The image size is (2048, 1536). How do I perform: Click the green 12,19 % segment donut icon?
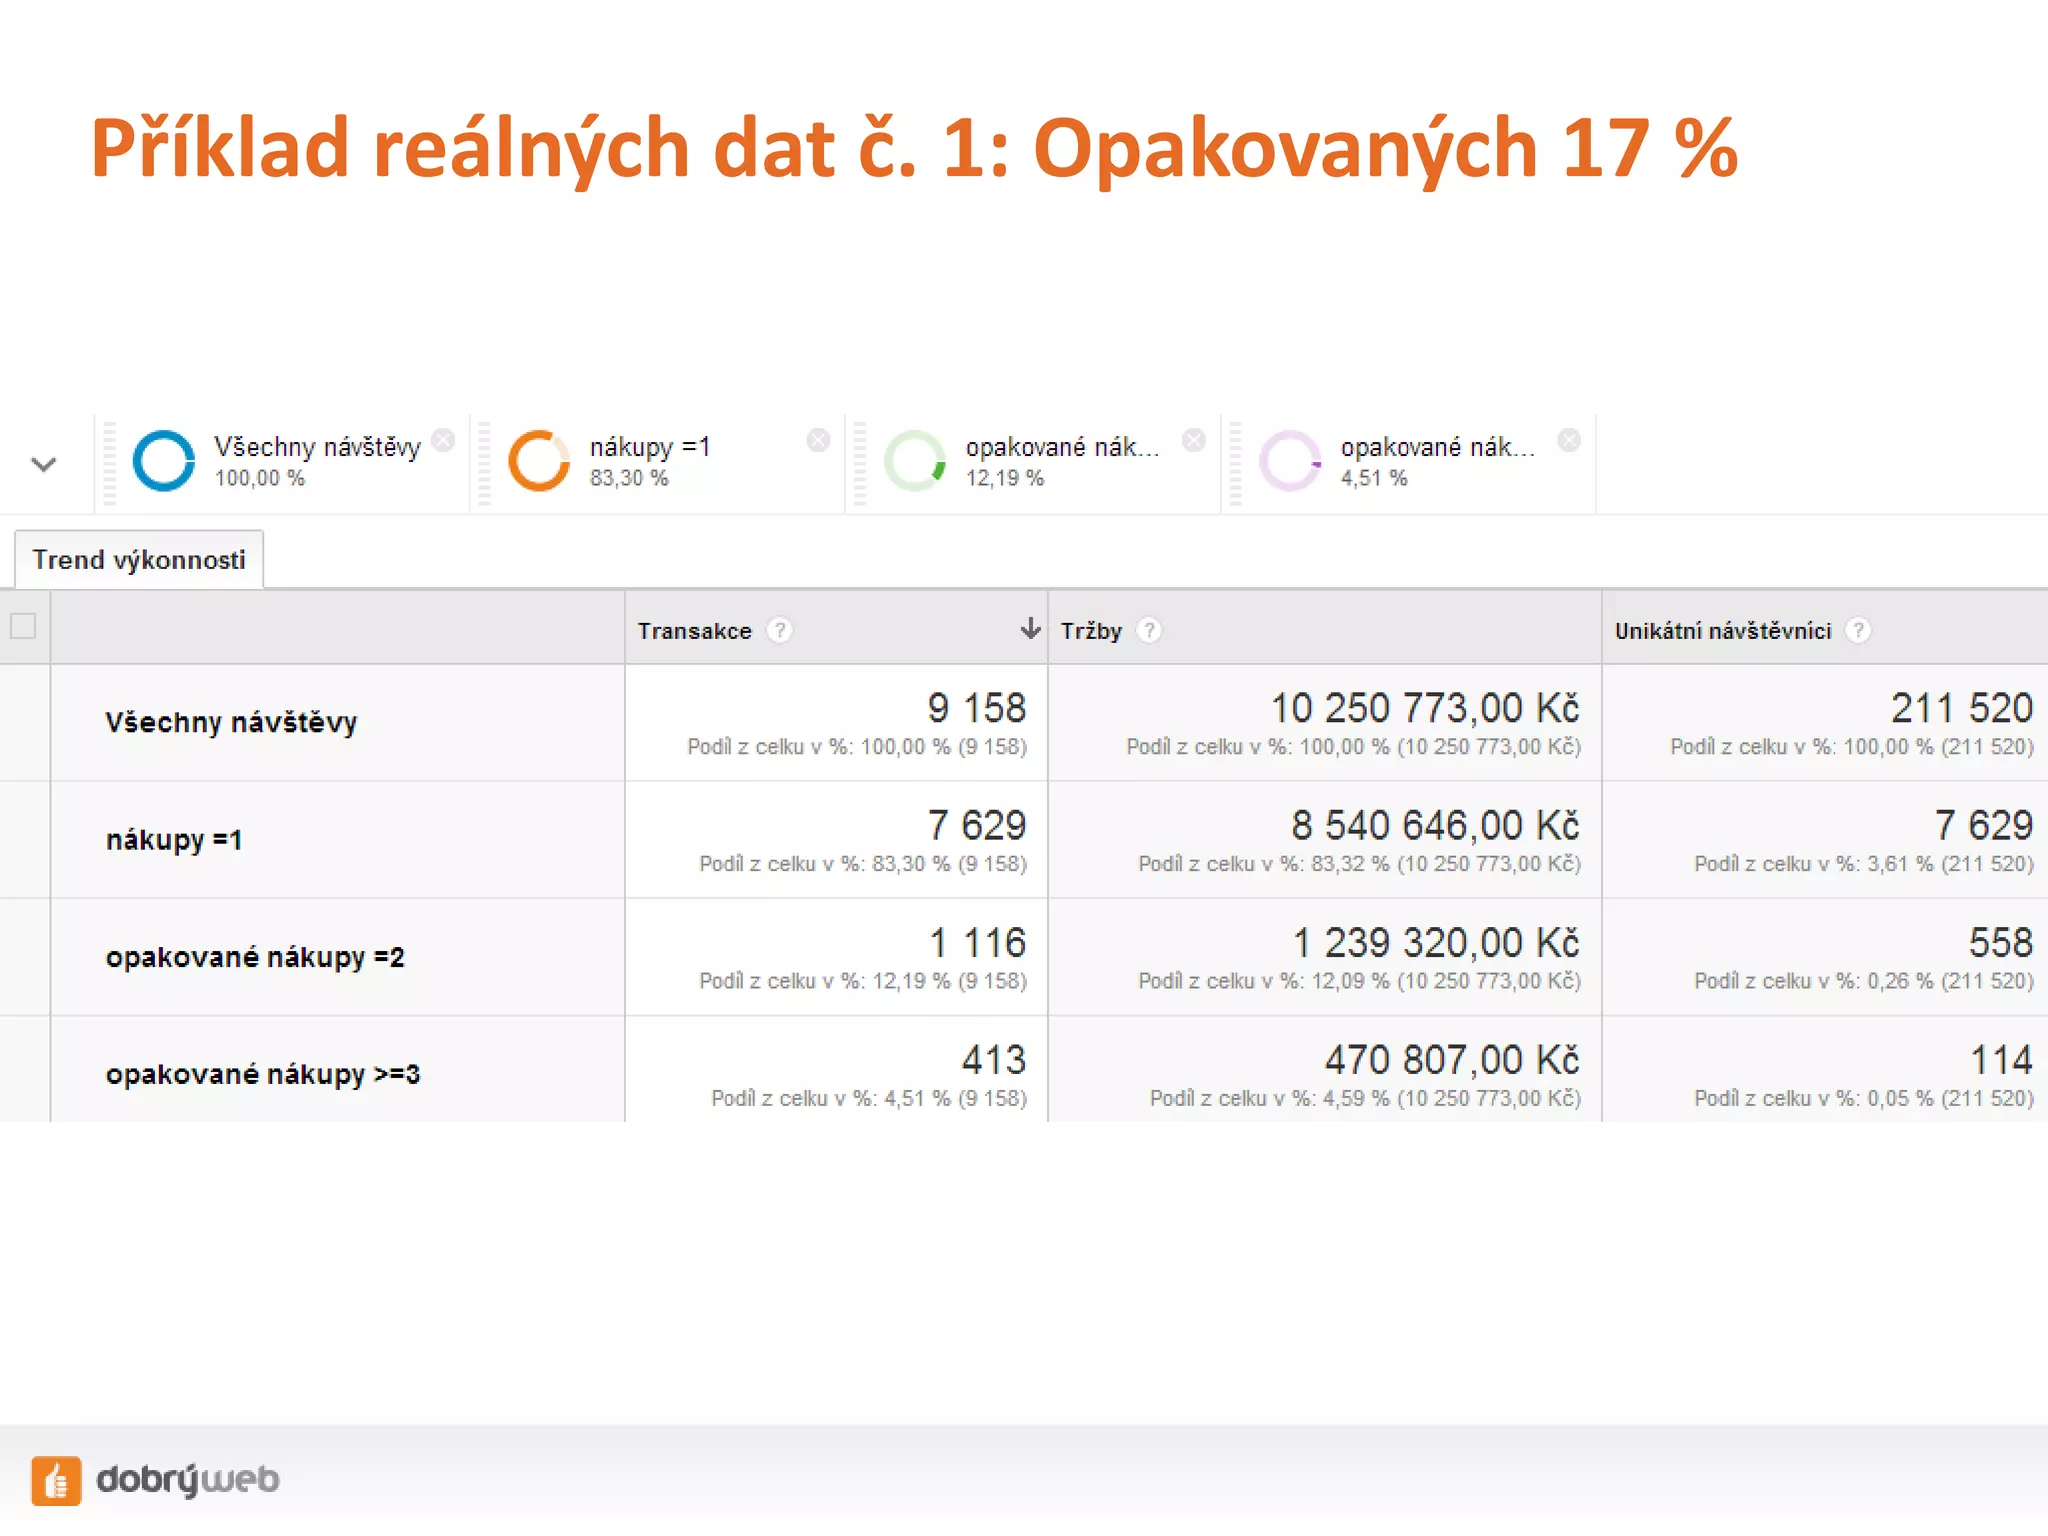tap(915, 460)
